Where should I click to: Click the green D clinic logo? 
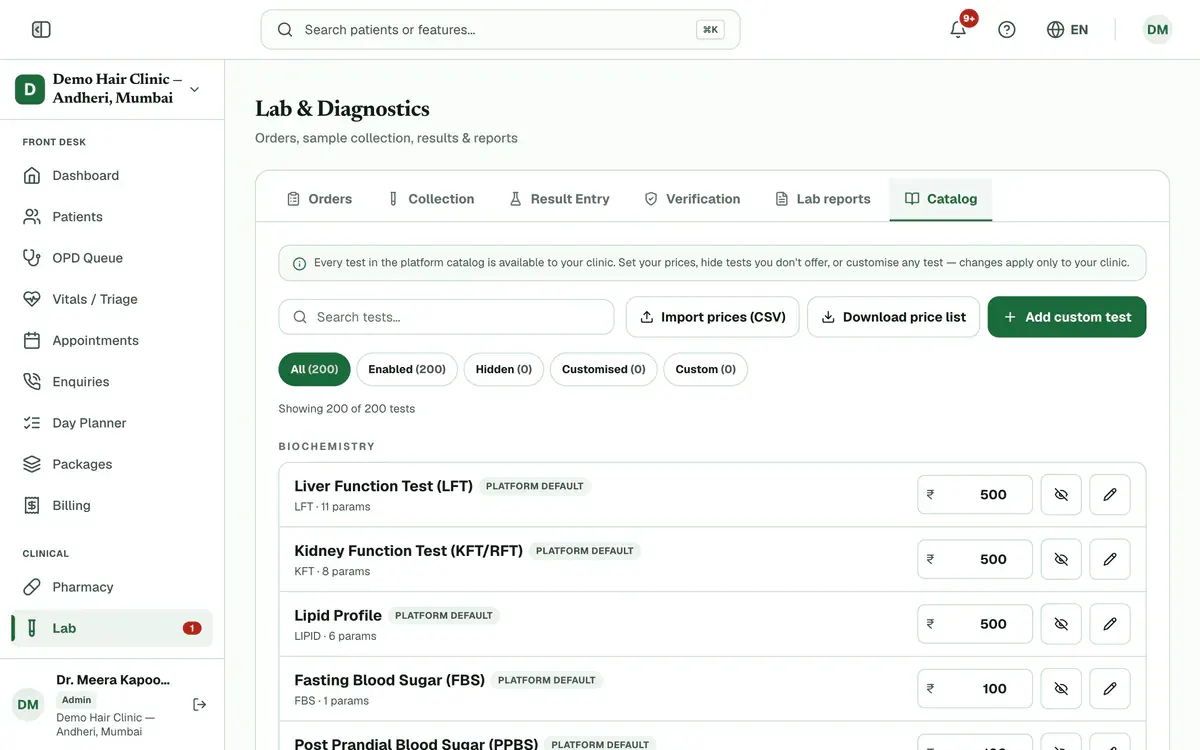30,89
